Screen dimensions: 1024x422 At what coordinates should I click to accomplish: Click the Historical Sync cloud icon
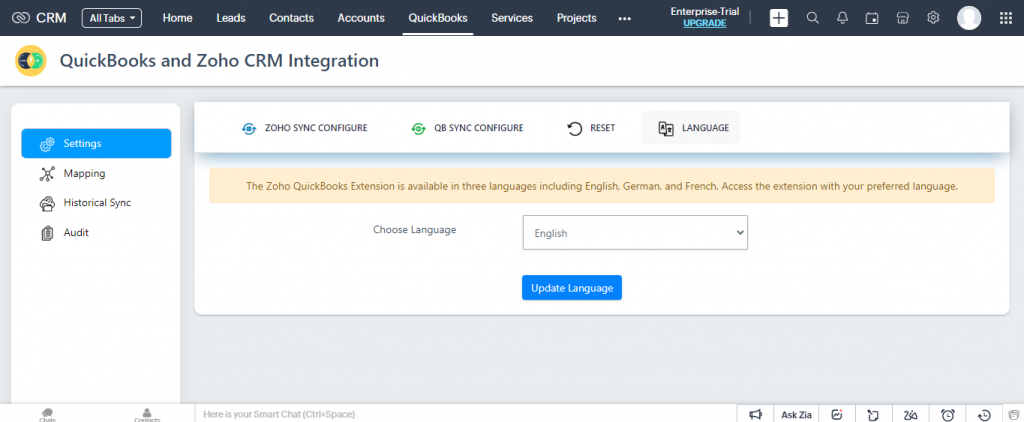[47, 204]
